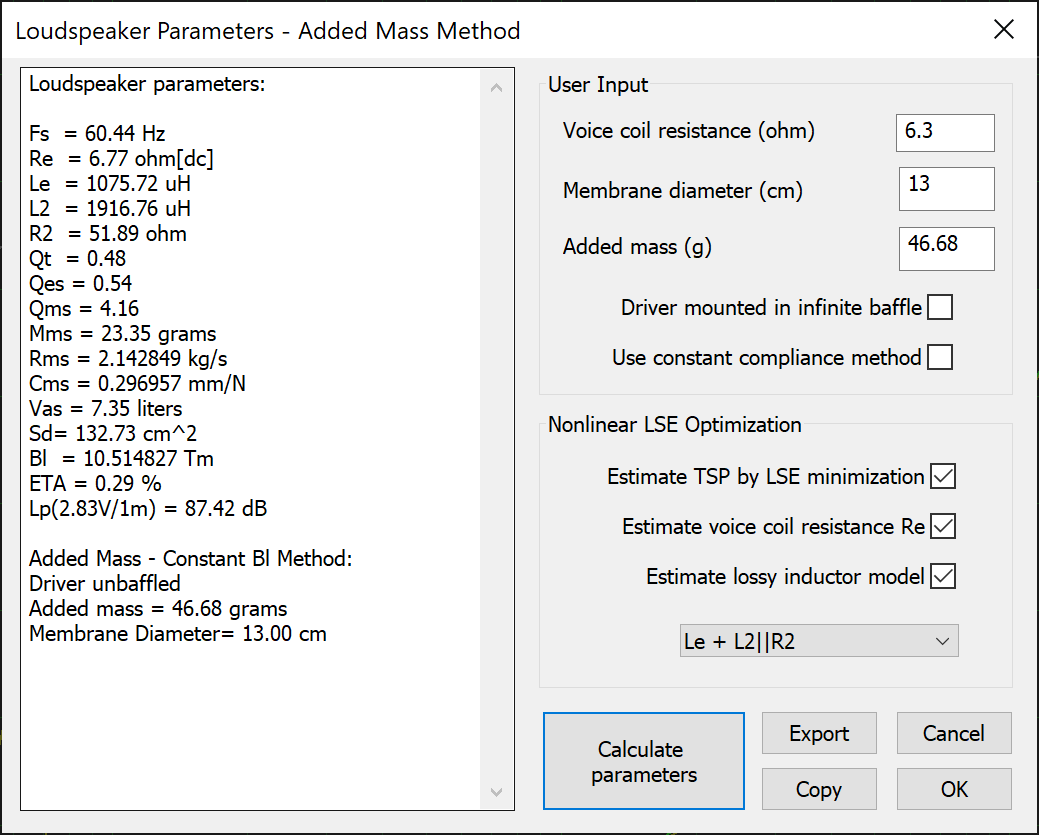Screen dimensions: 1039x835
Task: Disable Estimate lossy inductor model
Action: (x=943, y=576)
